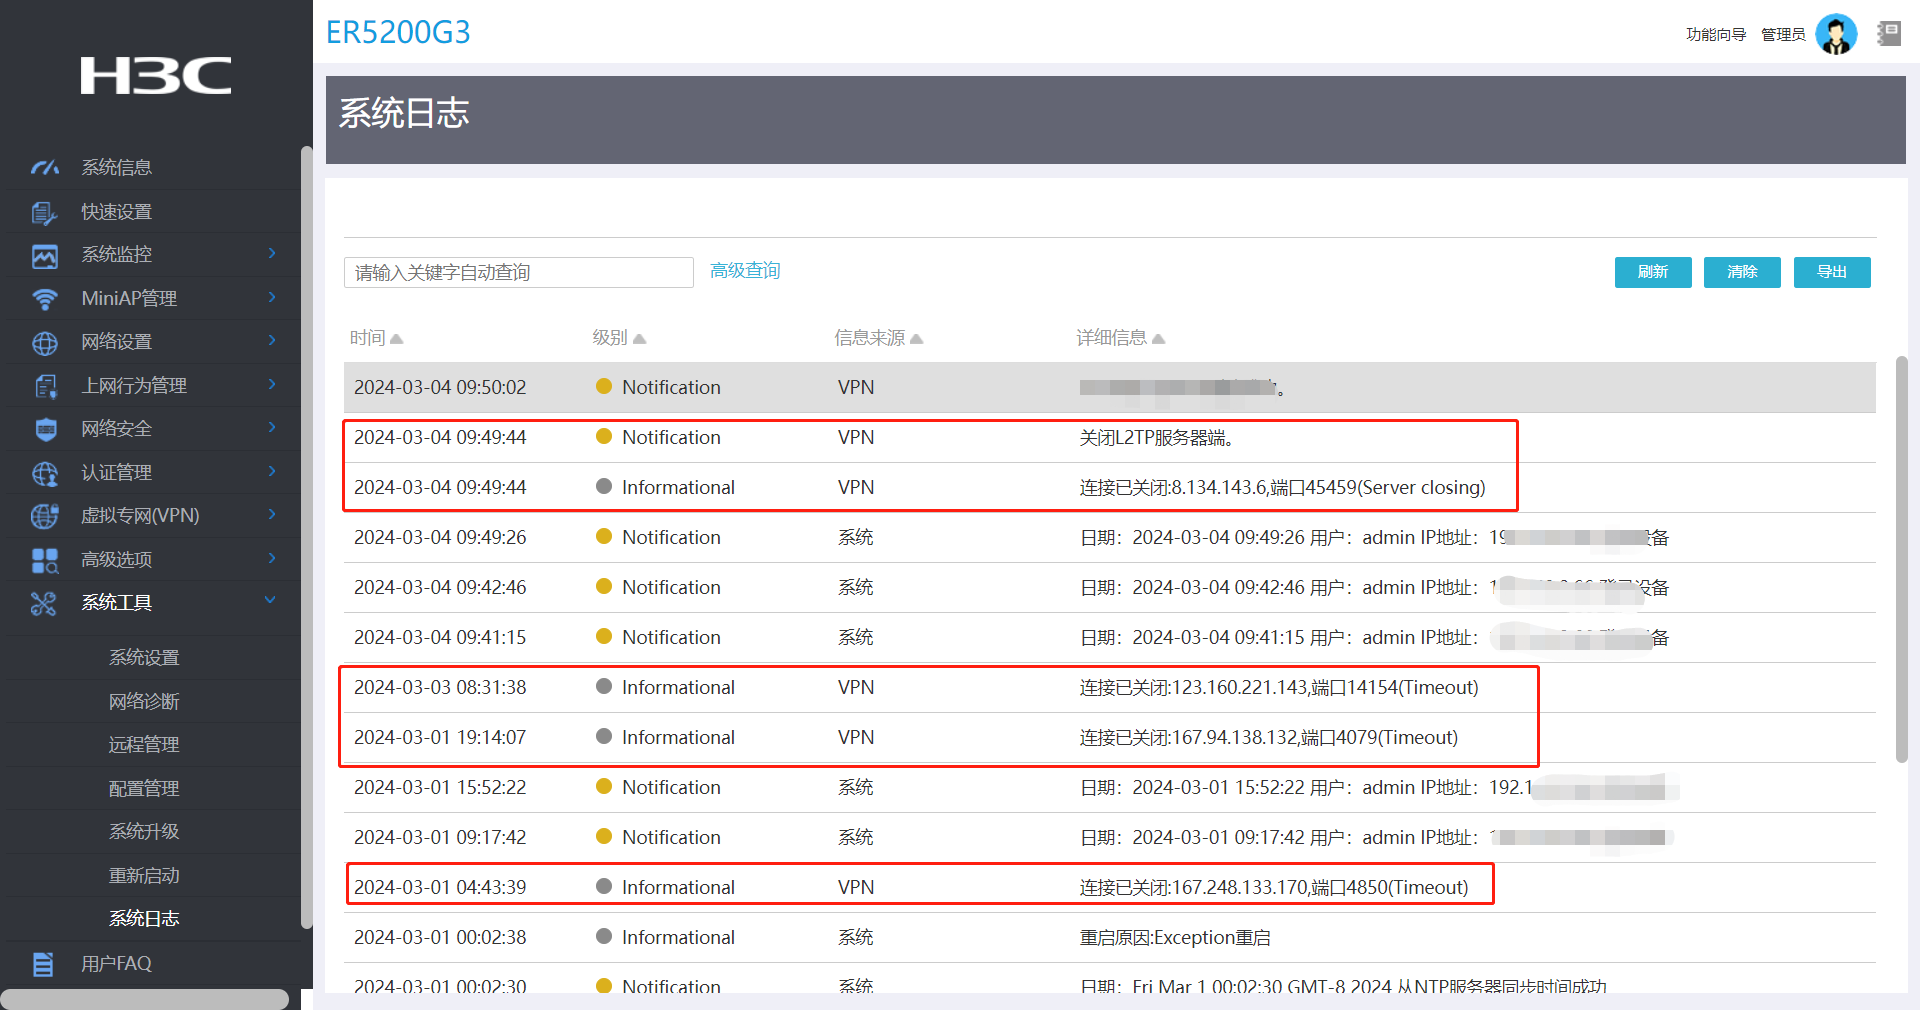
Task: Open the 远程管理 submenu item
Action: point(144,745)
